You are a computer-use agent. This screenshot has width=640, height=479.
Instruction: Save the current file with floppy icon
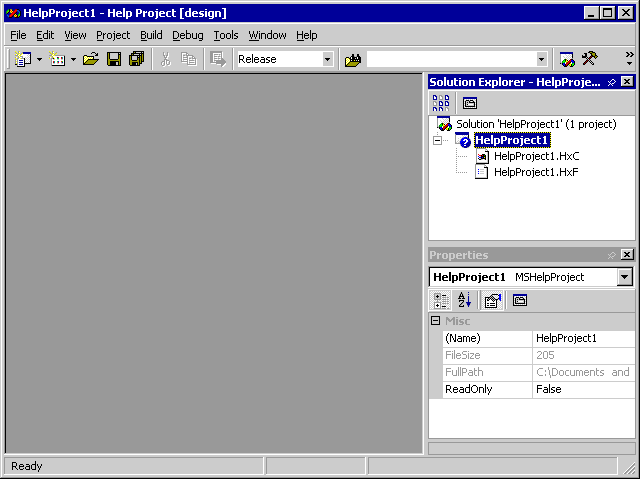[114, 59]
